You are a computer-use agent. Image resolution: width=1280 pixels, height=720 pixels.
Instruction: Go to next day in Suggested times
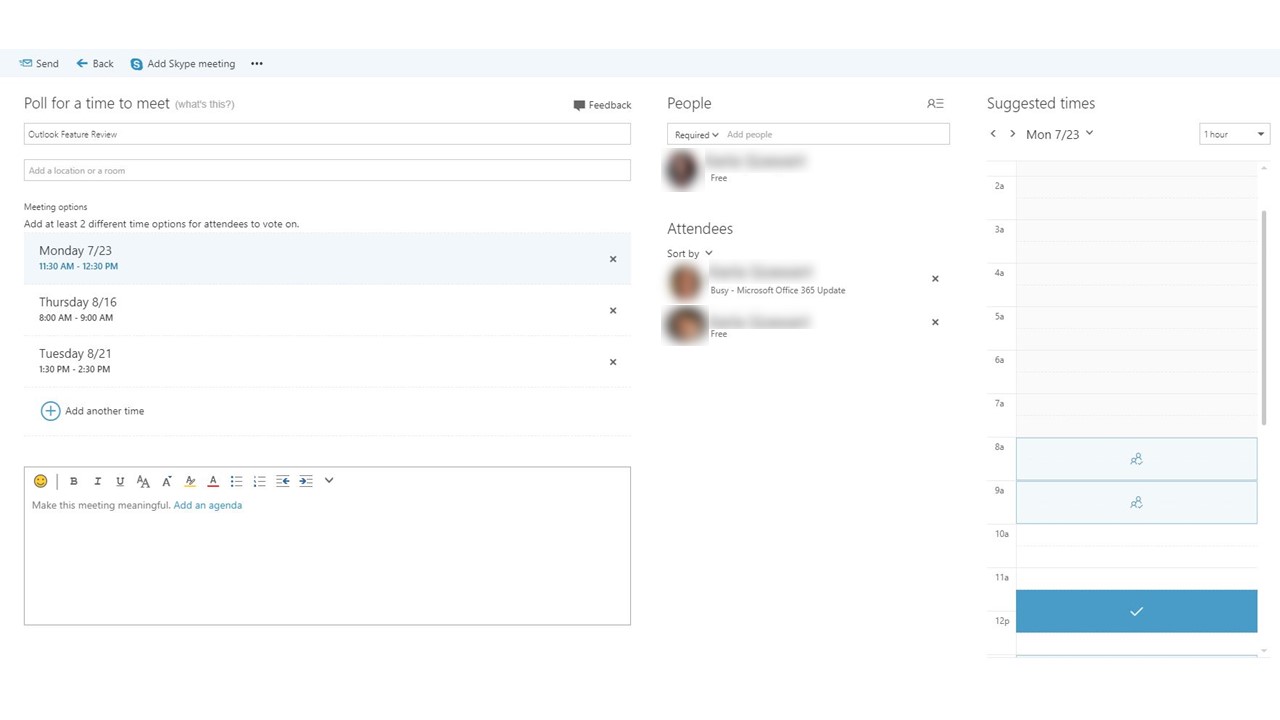[x=1012, y=134]
